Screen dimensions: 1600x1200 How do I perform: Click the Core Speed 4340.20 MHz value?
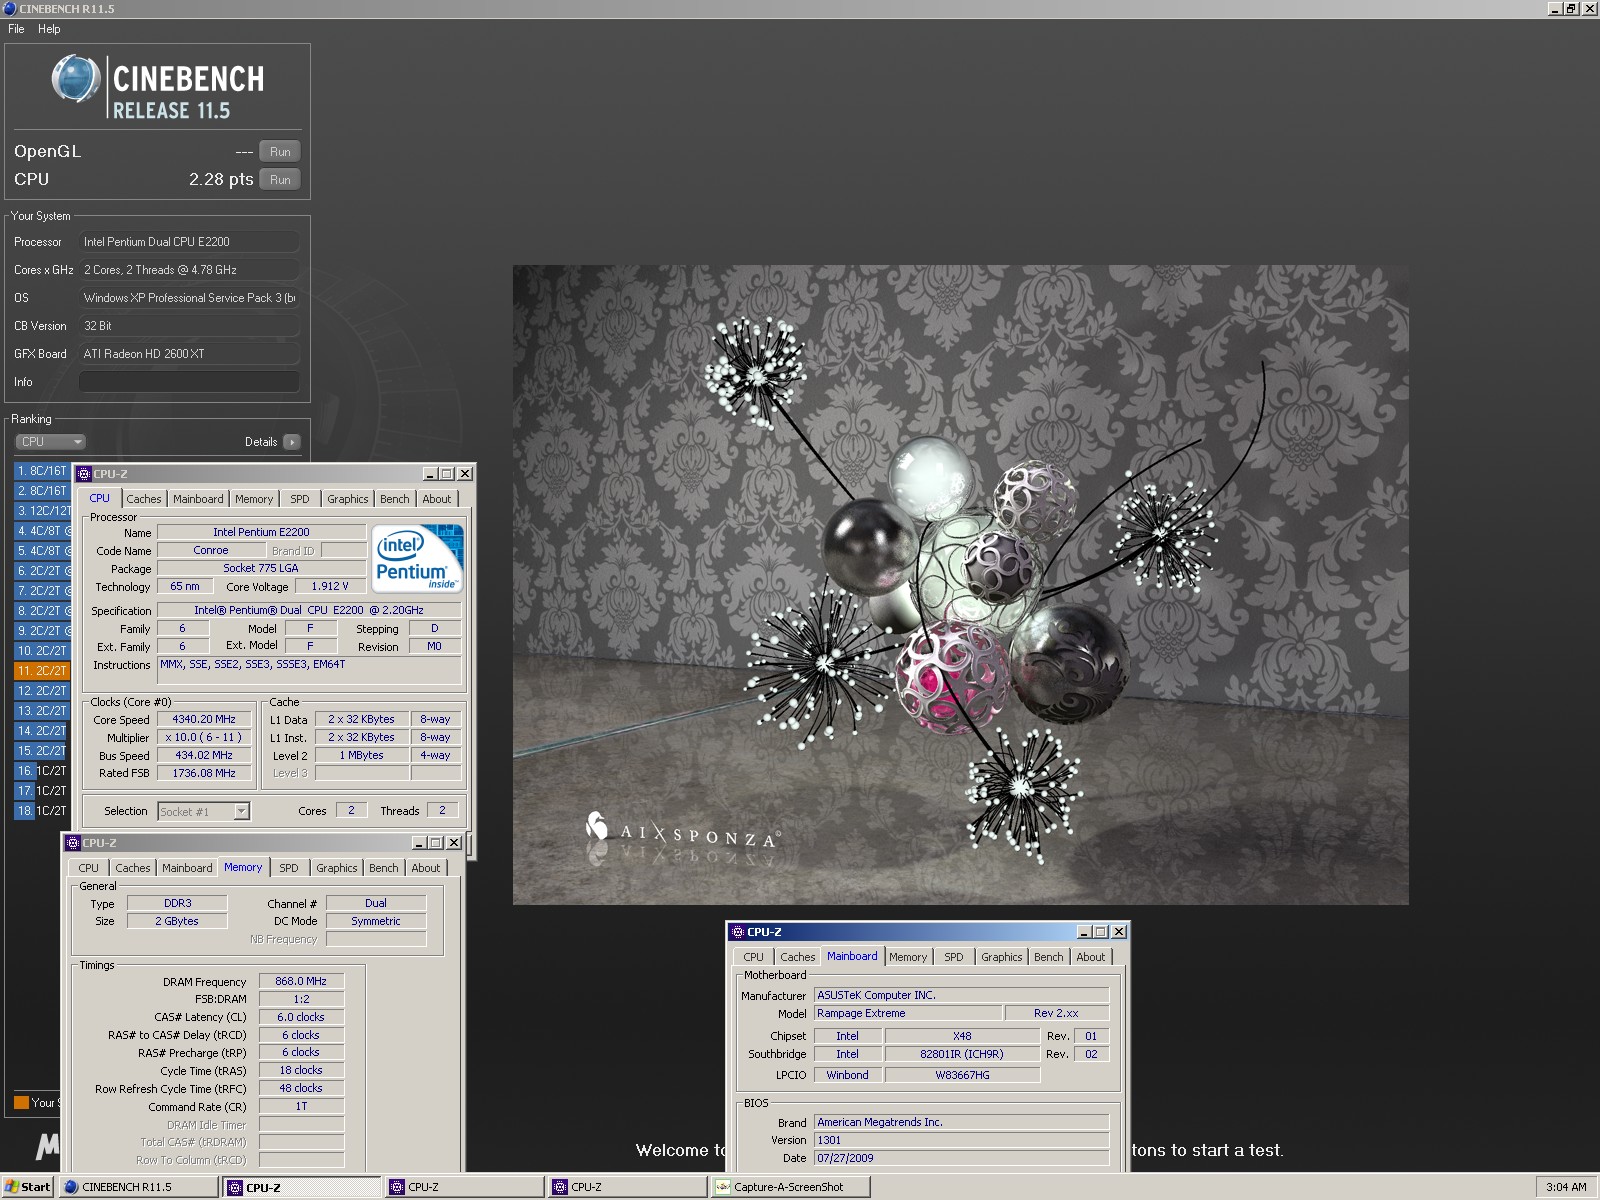pos(204,720)
